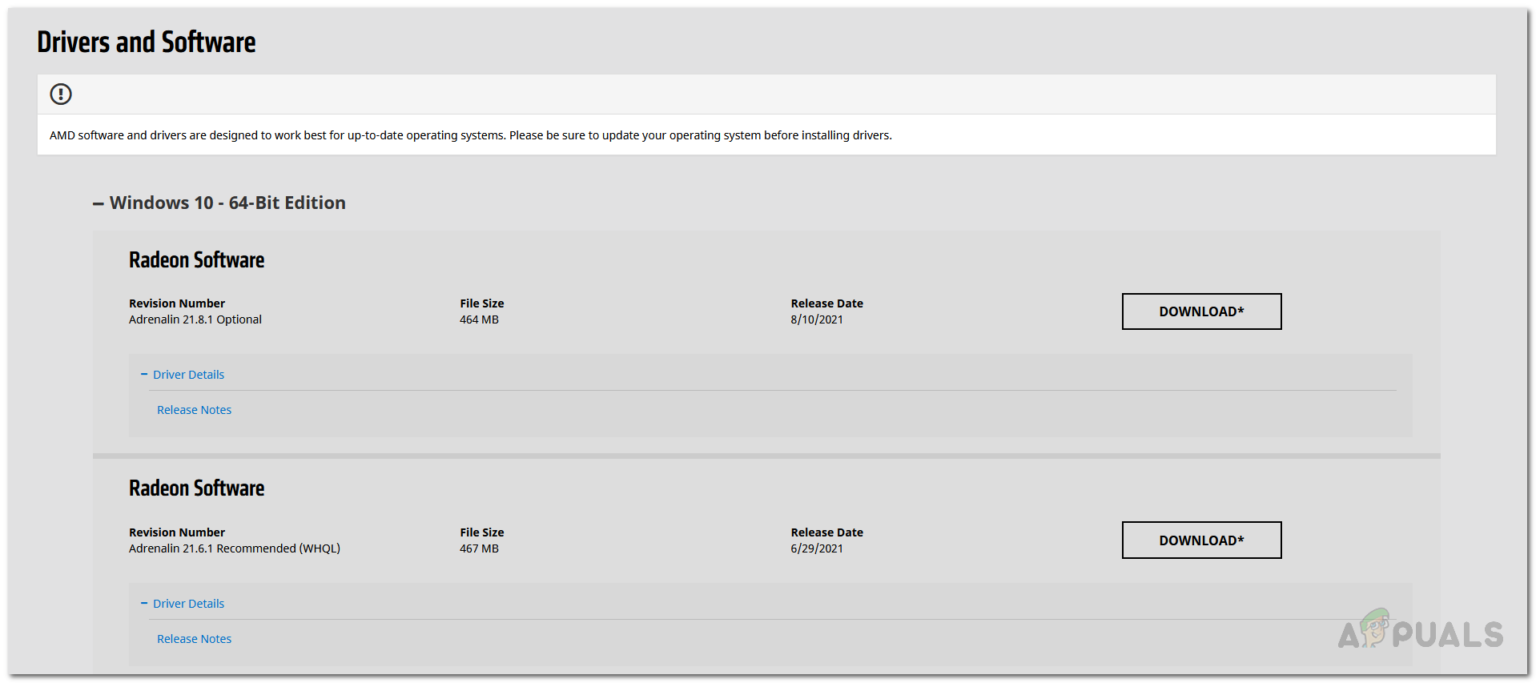
Task: Click the minus icon beside Windows 10 heading
Action: point(97,203)
